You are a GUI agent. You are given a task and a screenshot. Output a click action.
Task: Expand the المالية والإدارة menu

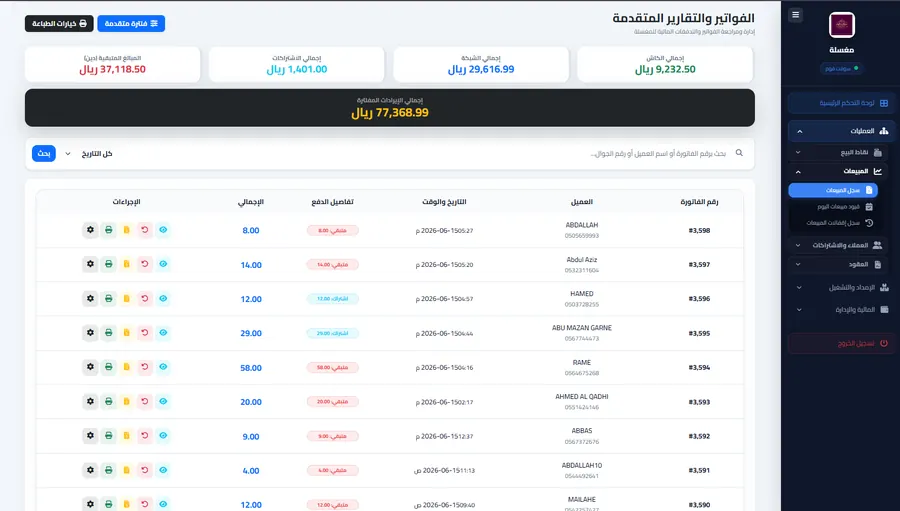[841, 309]
